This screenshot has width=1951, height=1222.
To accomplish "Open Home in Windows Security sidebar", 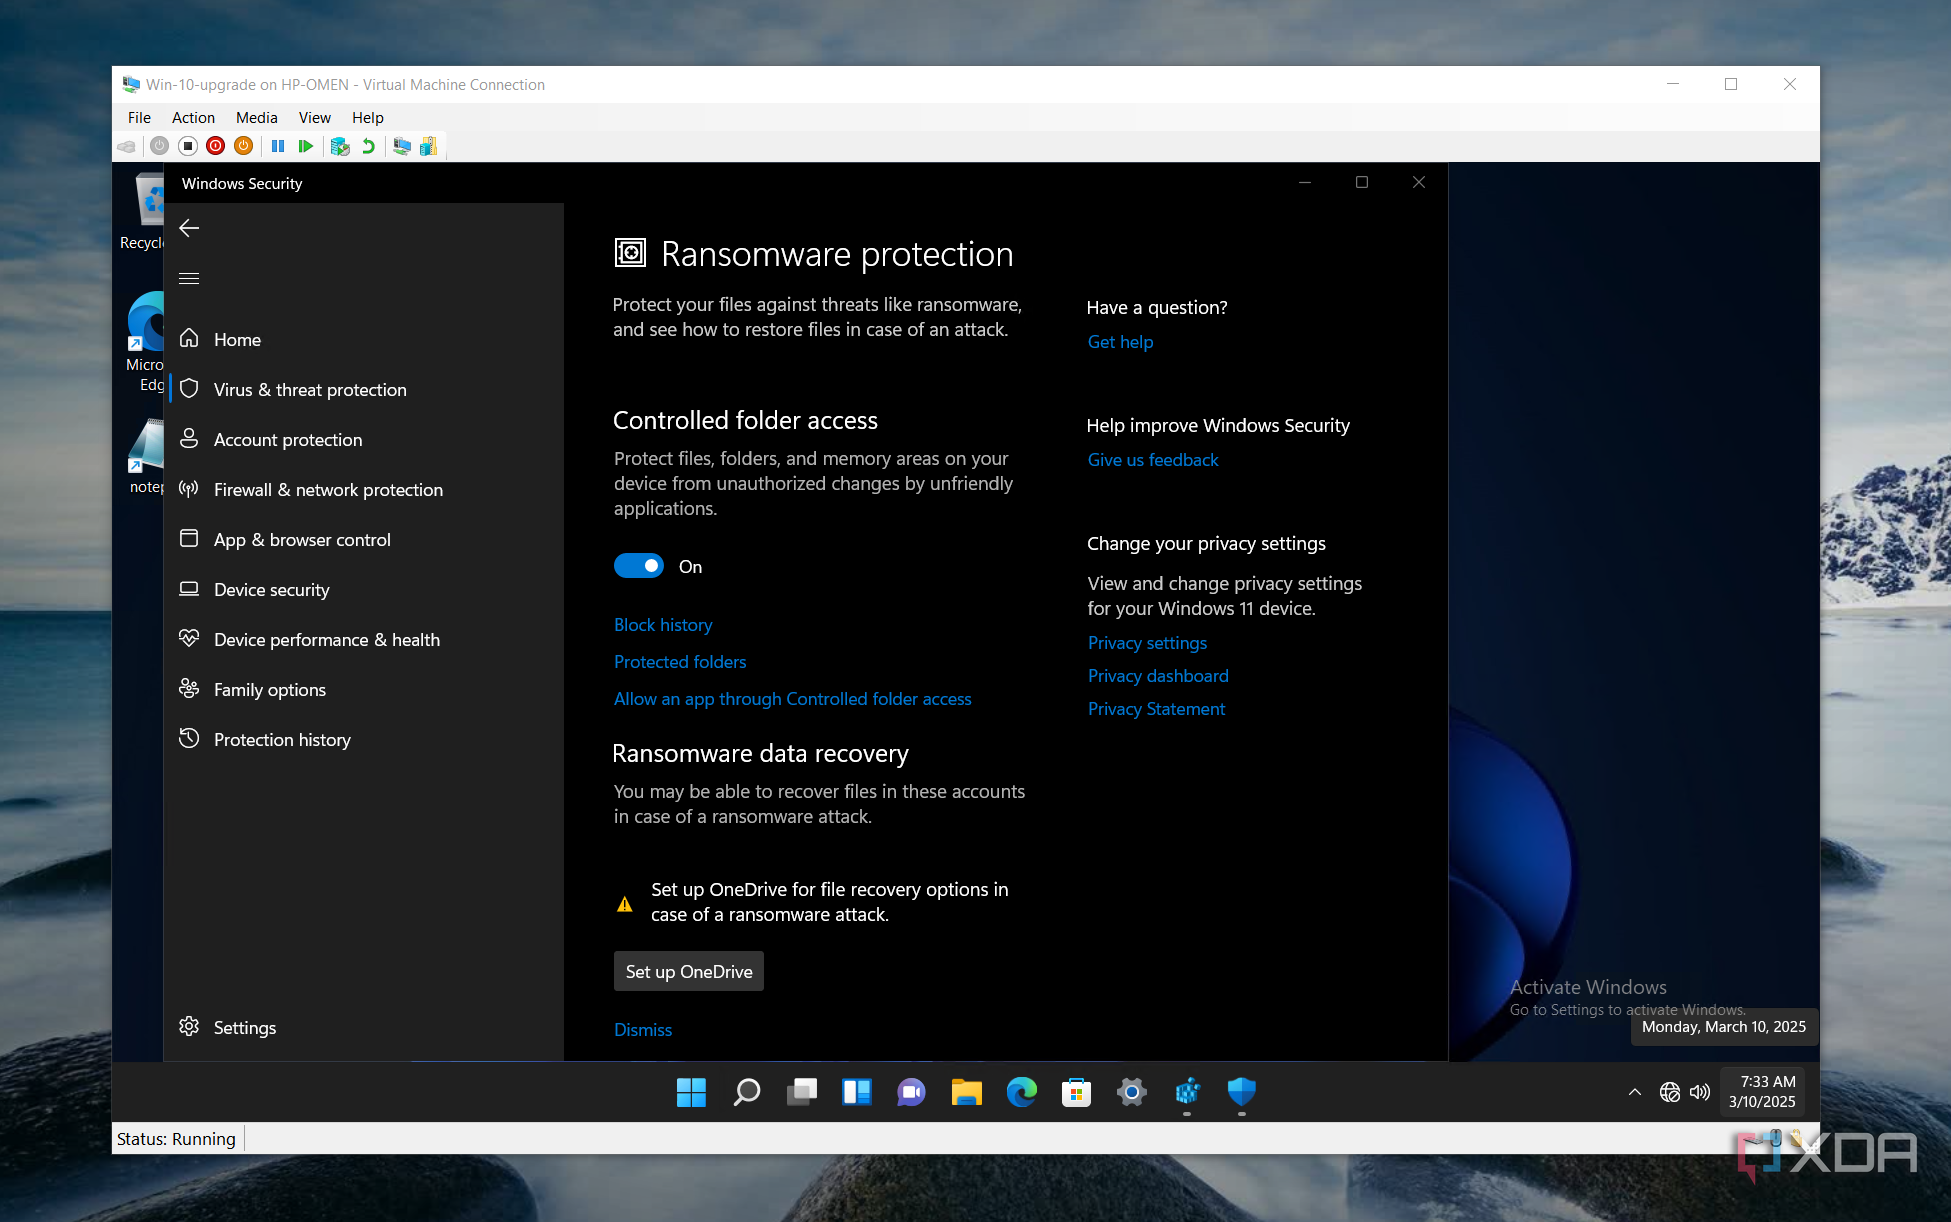I will tap(364, 339).
